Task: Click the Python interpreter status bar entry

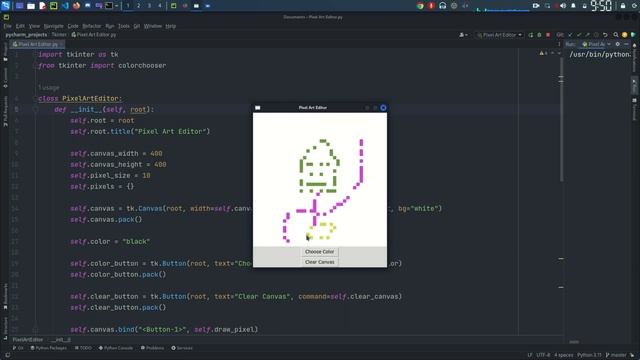Action: coord(589,355)
